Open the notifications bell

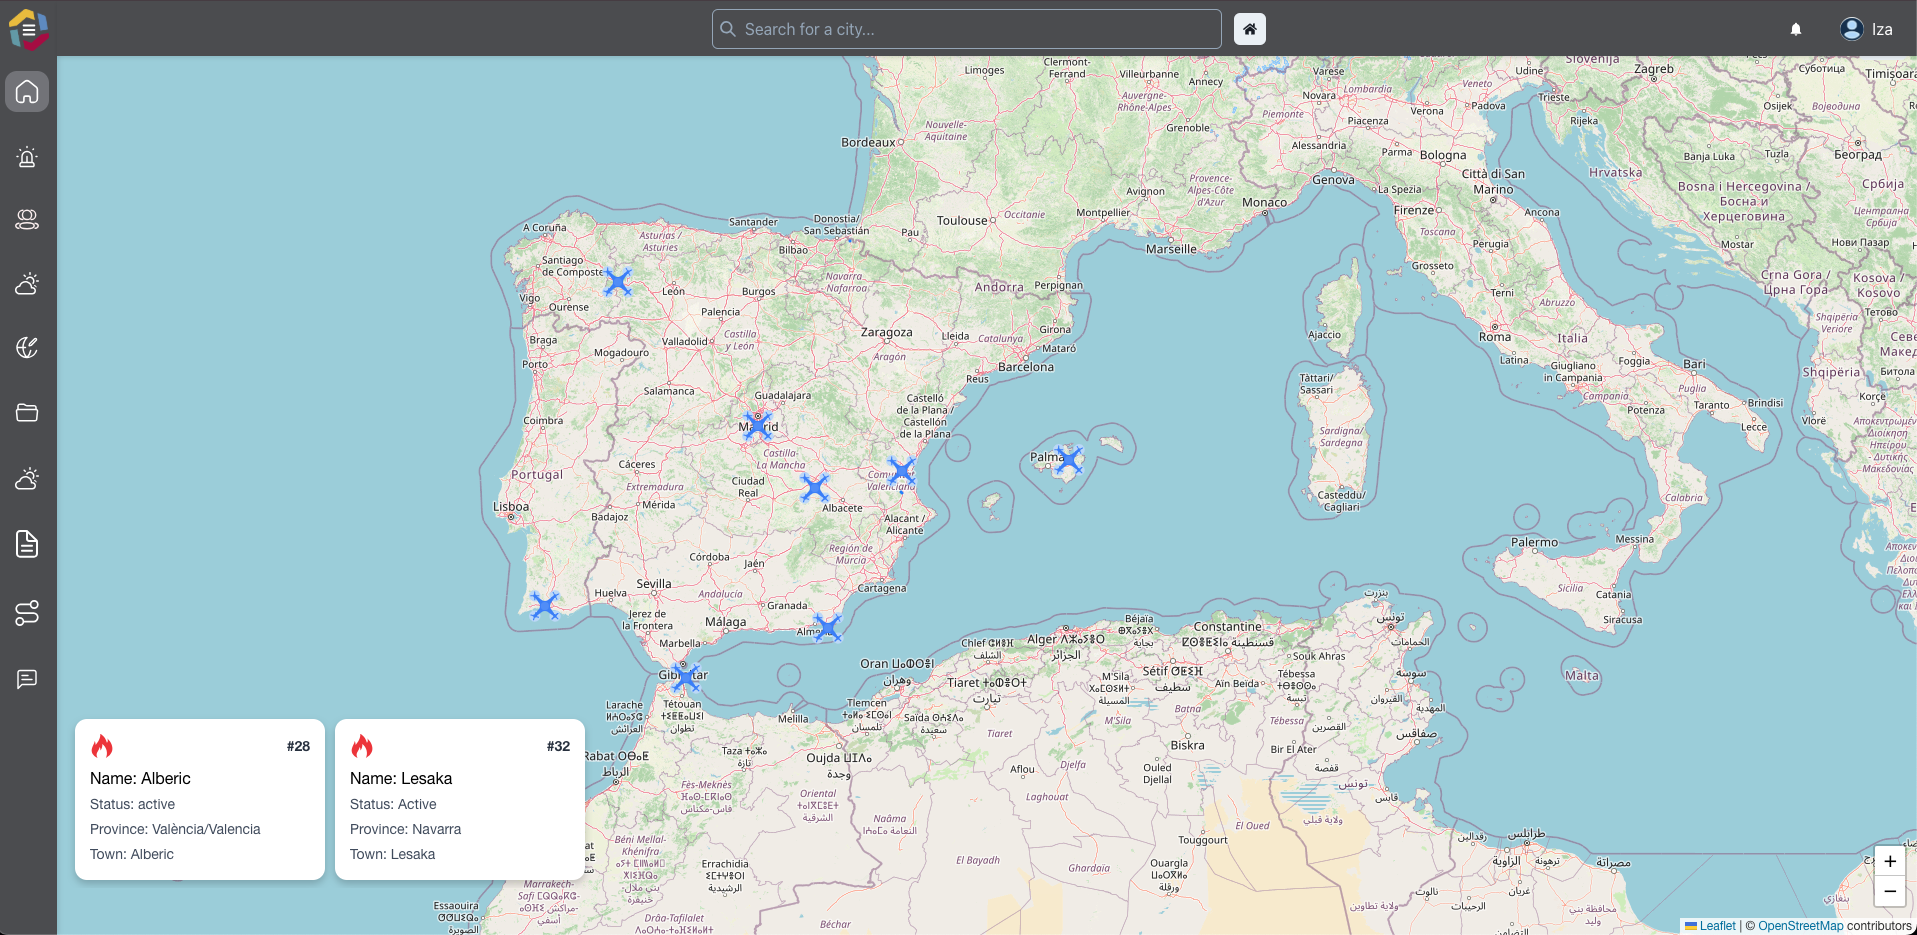[x=1795, y=28]
